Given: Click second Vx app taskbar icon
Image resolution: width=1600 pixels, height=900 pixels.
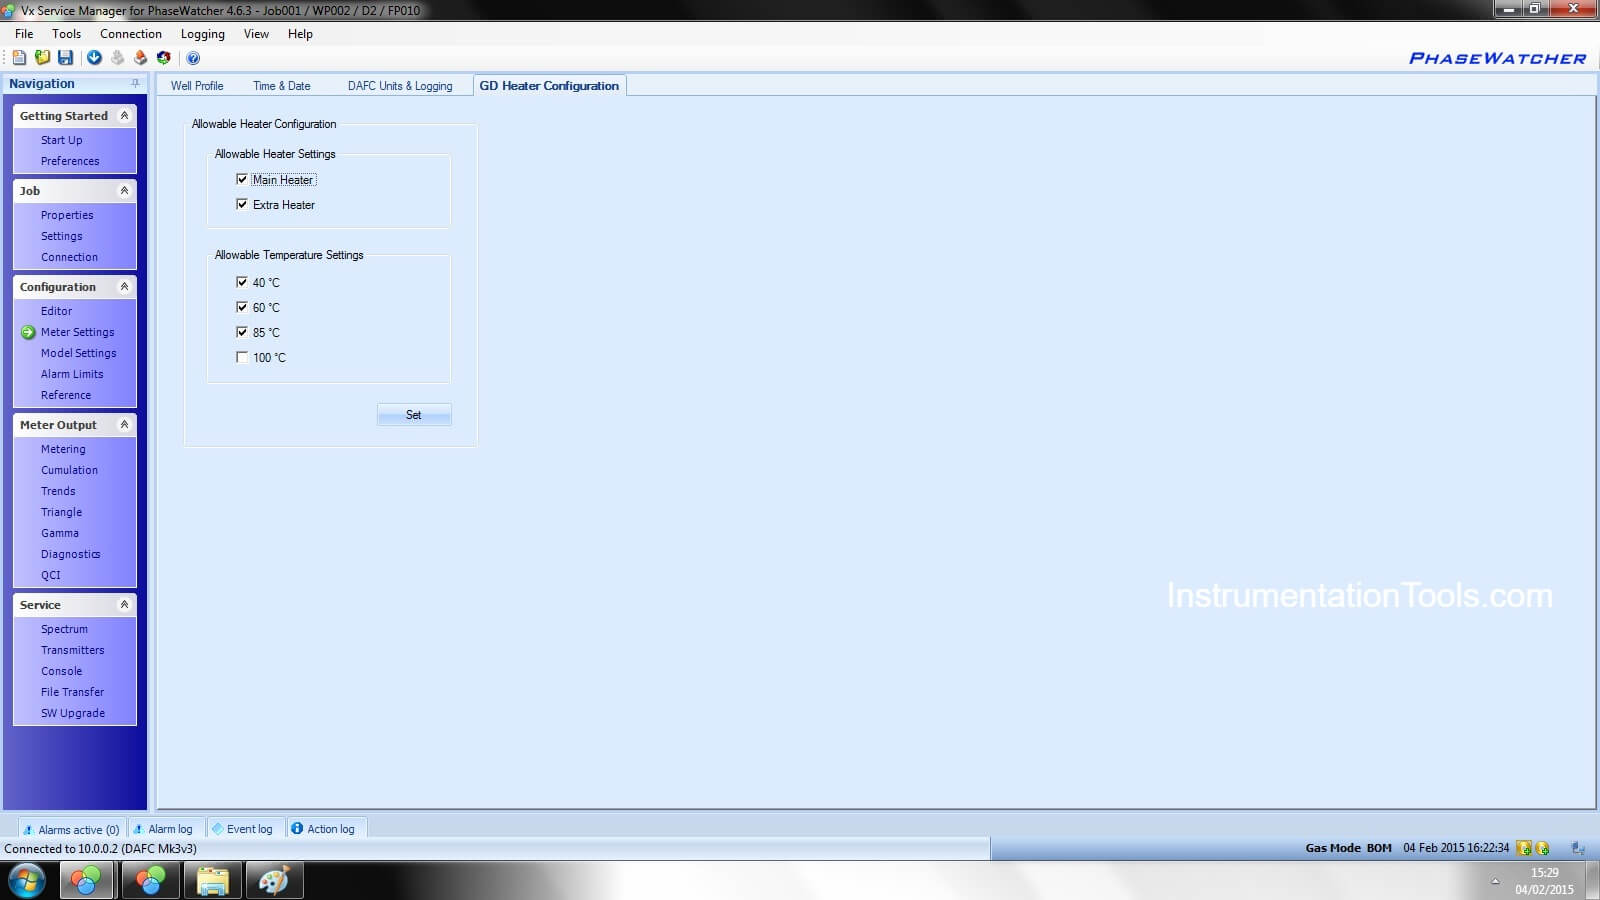Looking at the screenshot, I should point(150,881).
